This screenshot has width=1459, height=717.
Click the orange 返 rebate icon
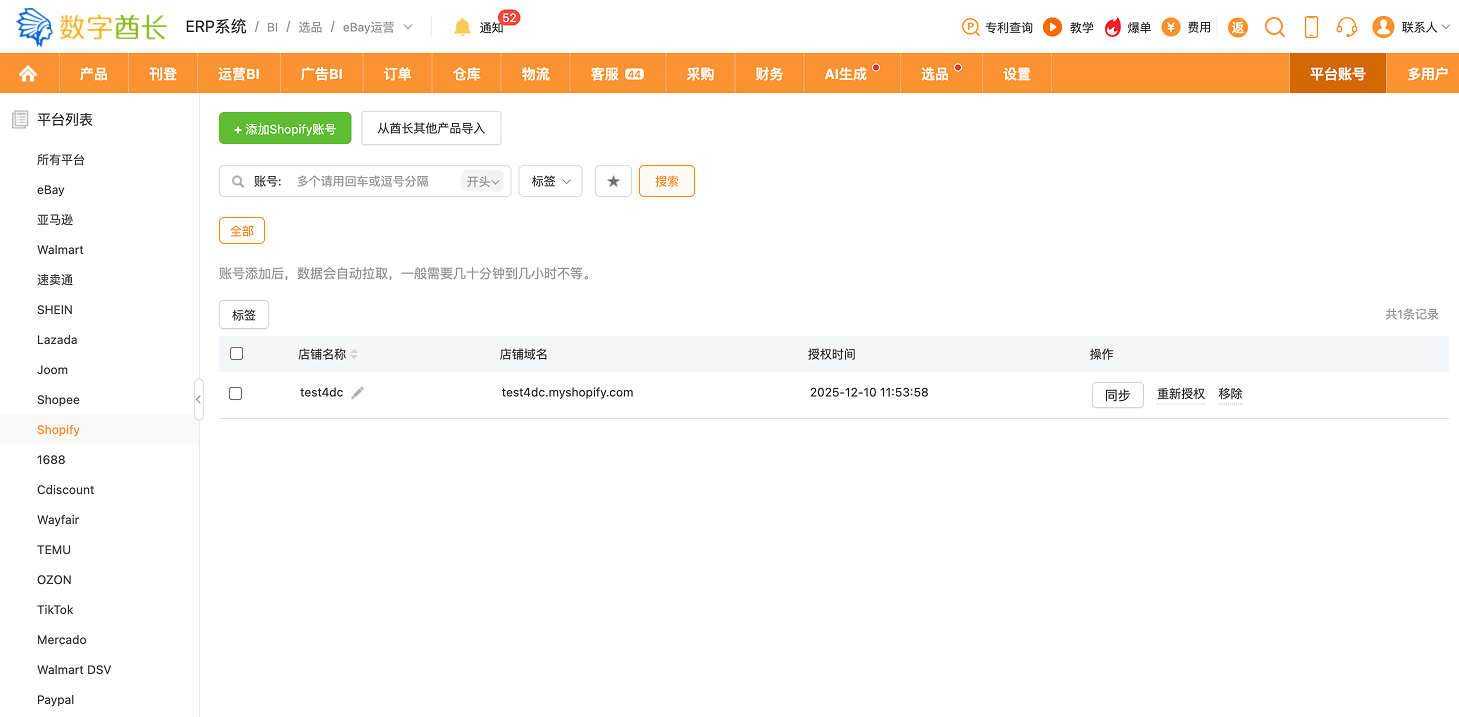[1238, 27]
